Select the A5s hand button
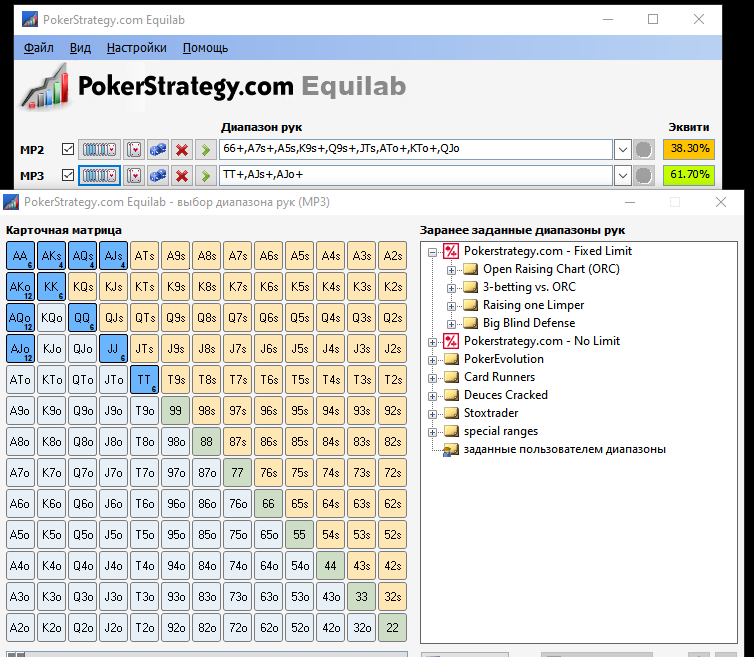The width and height of the screenshot is (754, 657). [300, 255]
